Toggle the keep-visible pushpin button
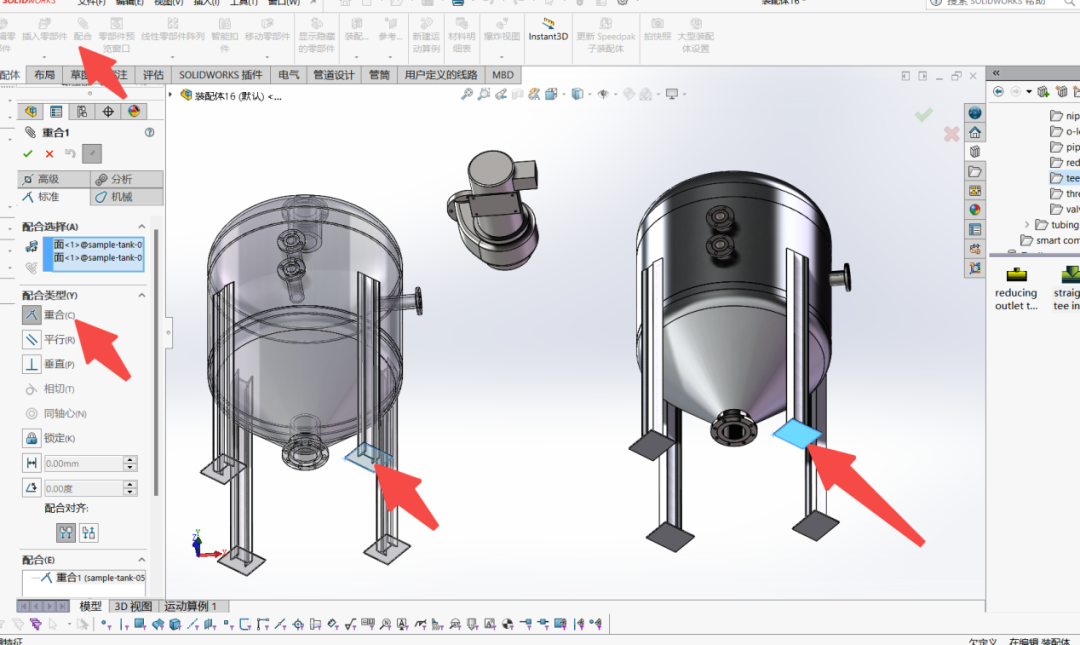The image size is (1080, 645). [x=92, y=154]
